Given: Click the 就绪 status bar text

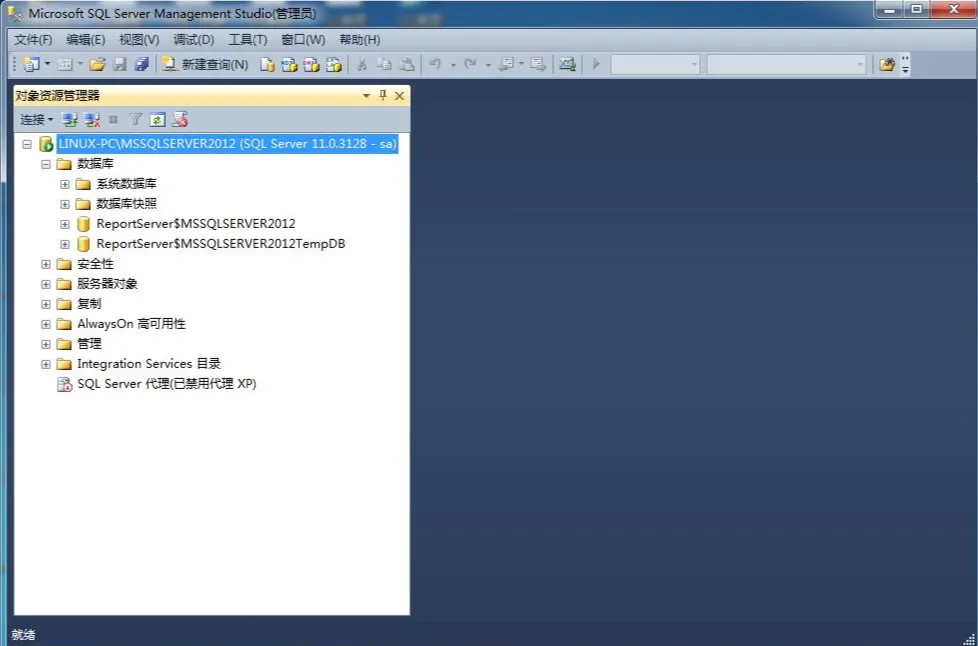Looking at the screenshot, I should pyautogui.click(x=23, y=635).
